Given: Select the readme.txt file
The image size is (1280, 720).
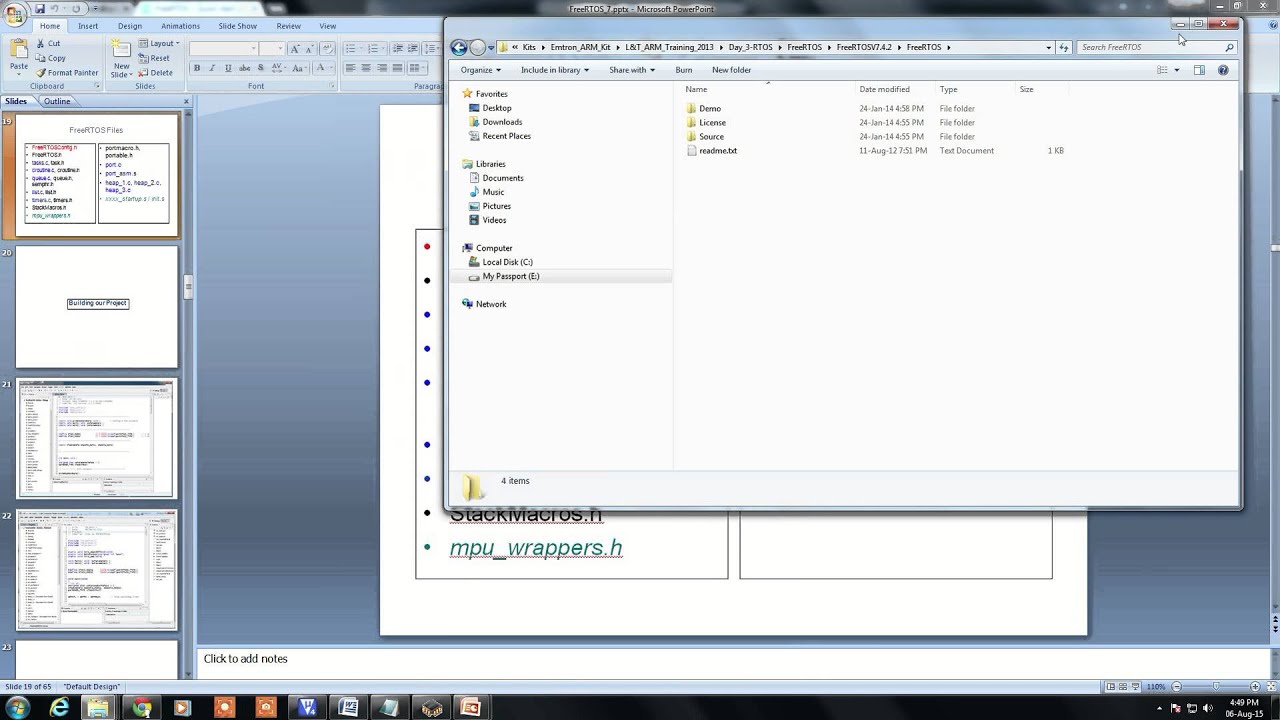Looking at the screenshot, I should 718,150.
